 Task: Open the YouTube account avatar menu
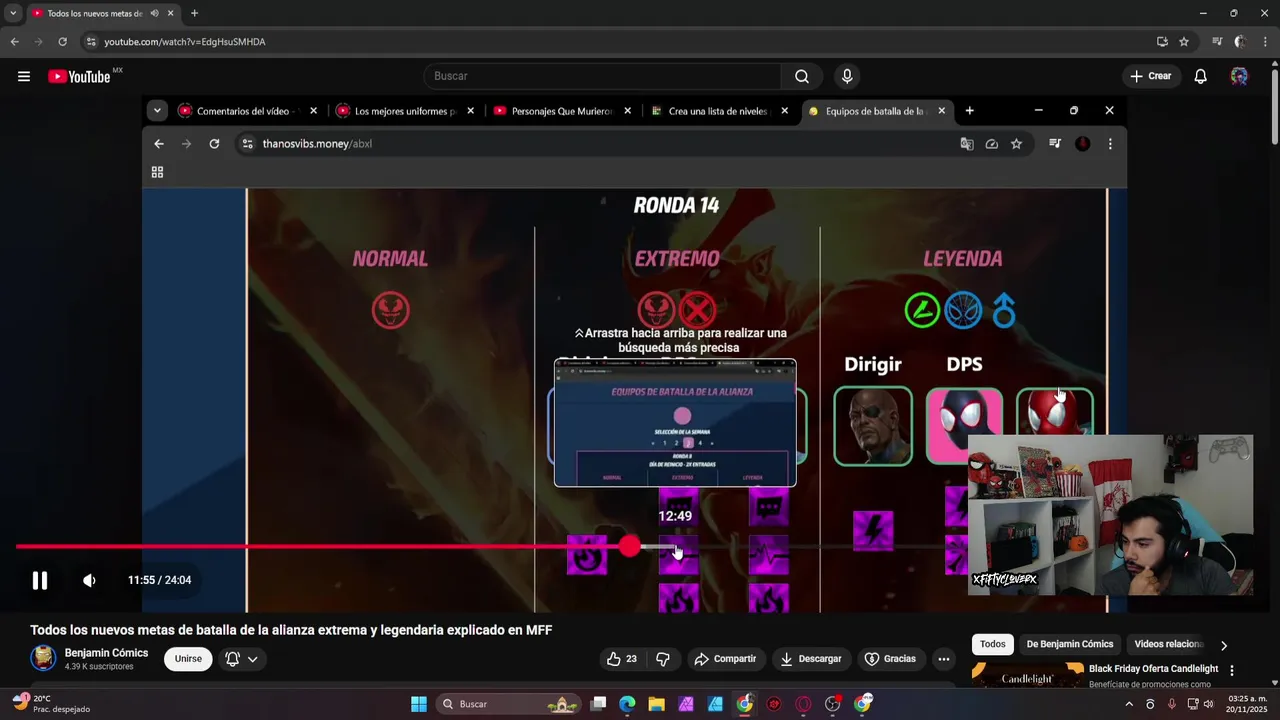pyautogui.click(x=1239, y=76)
